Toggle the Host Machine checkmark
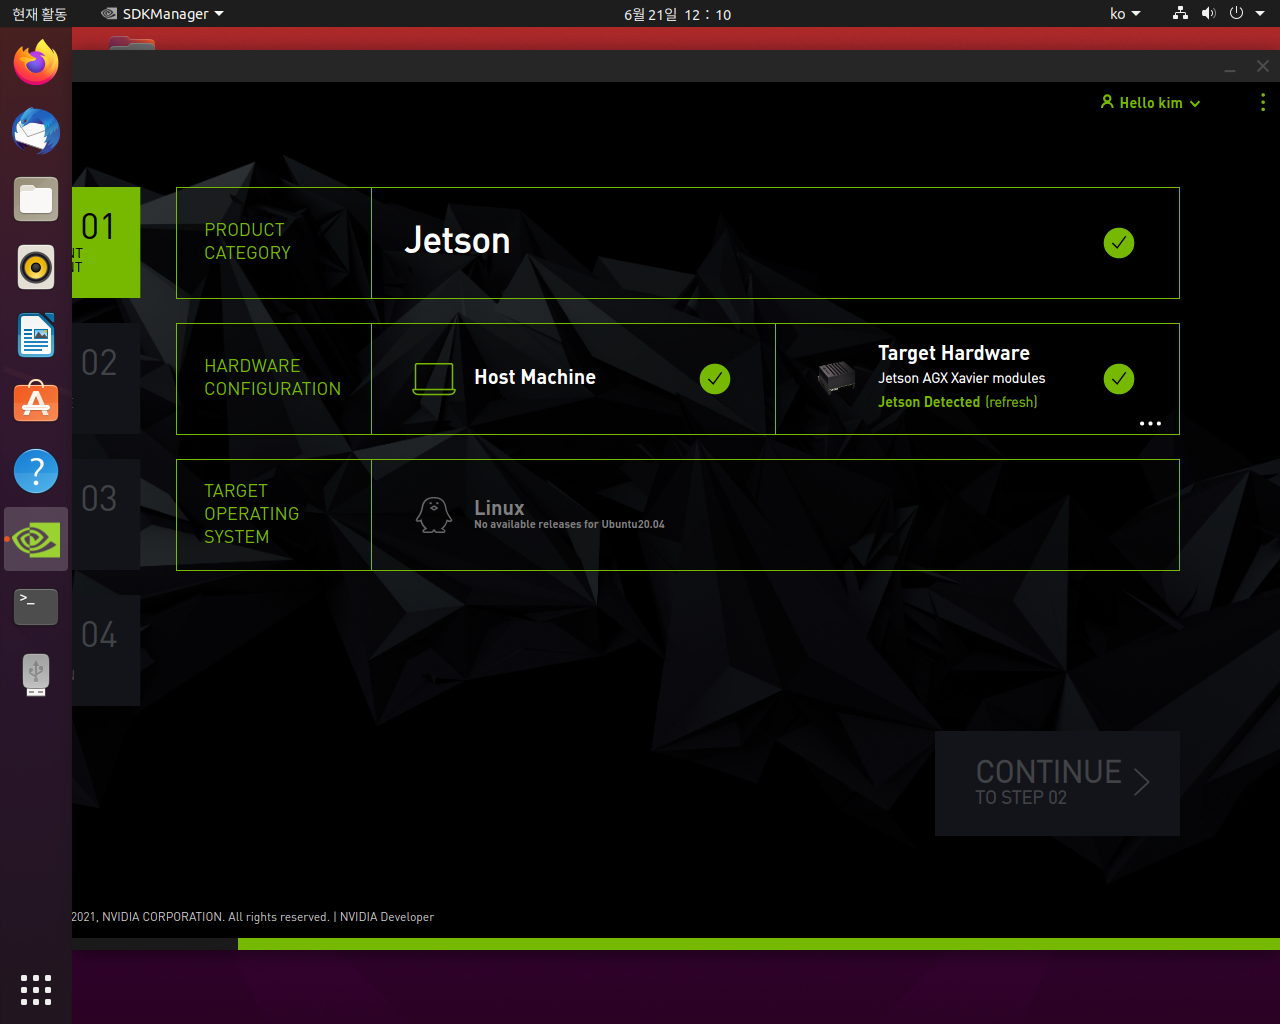The image size is (1280, 1024). (x=715, y=379)
